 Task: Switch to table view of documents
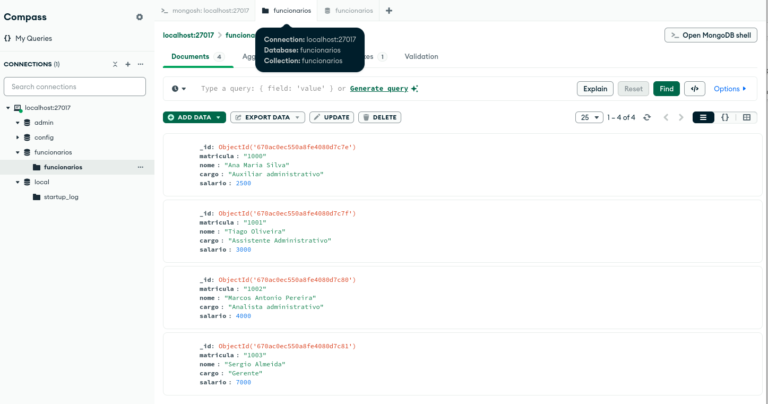(746, 117)
